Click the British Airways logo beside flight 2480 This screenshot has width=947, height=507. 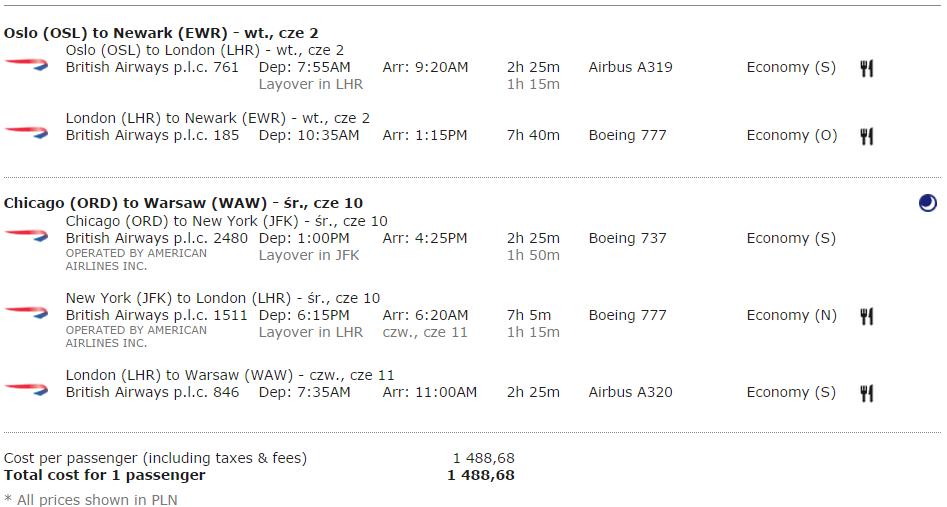coord(26,235)
